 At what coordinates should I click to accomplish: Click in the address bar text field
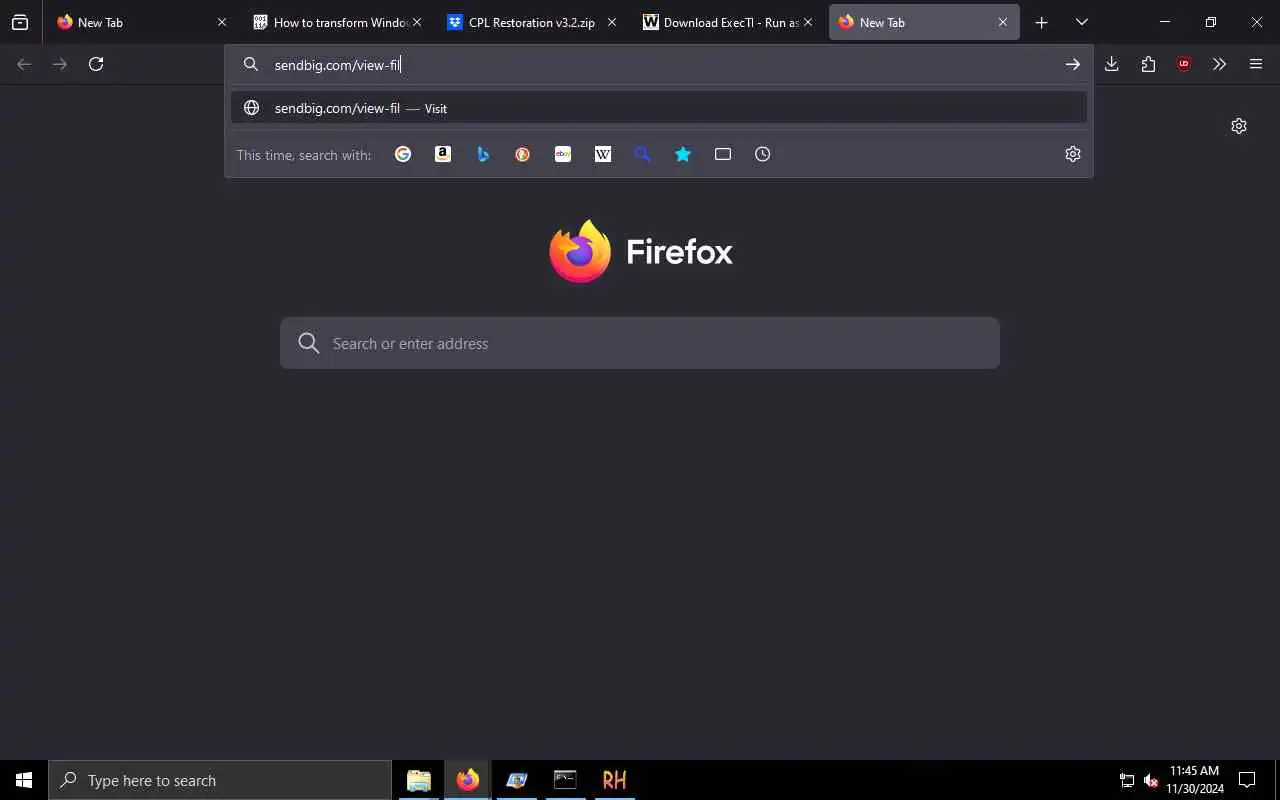660,64
